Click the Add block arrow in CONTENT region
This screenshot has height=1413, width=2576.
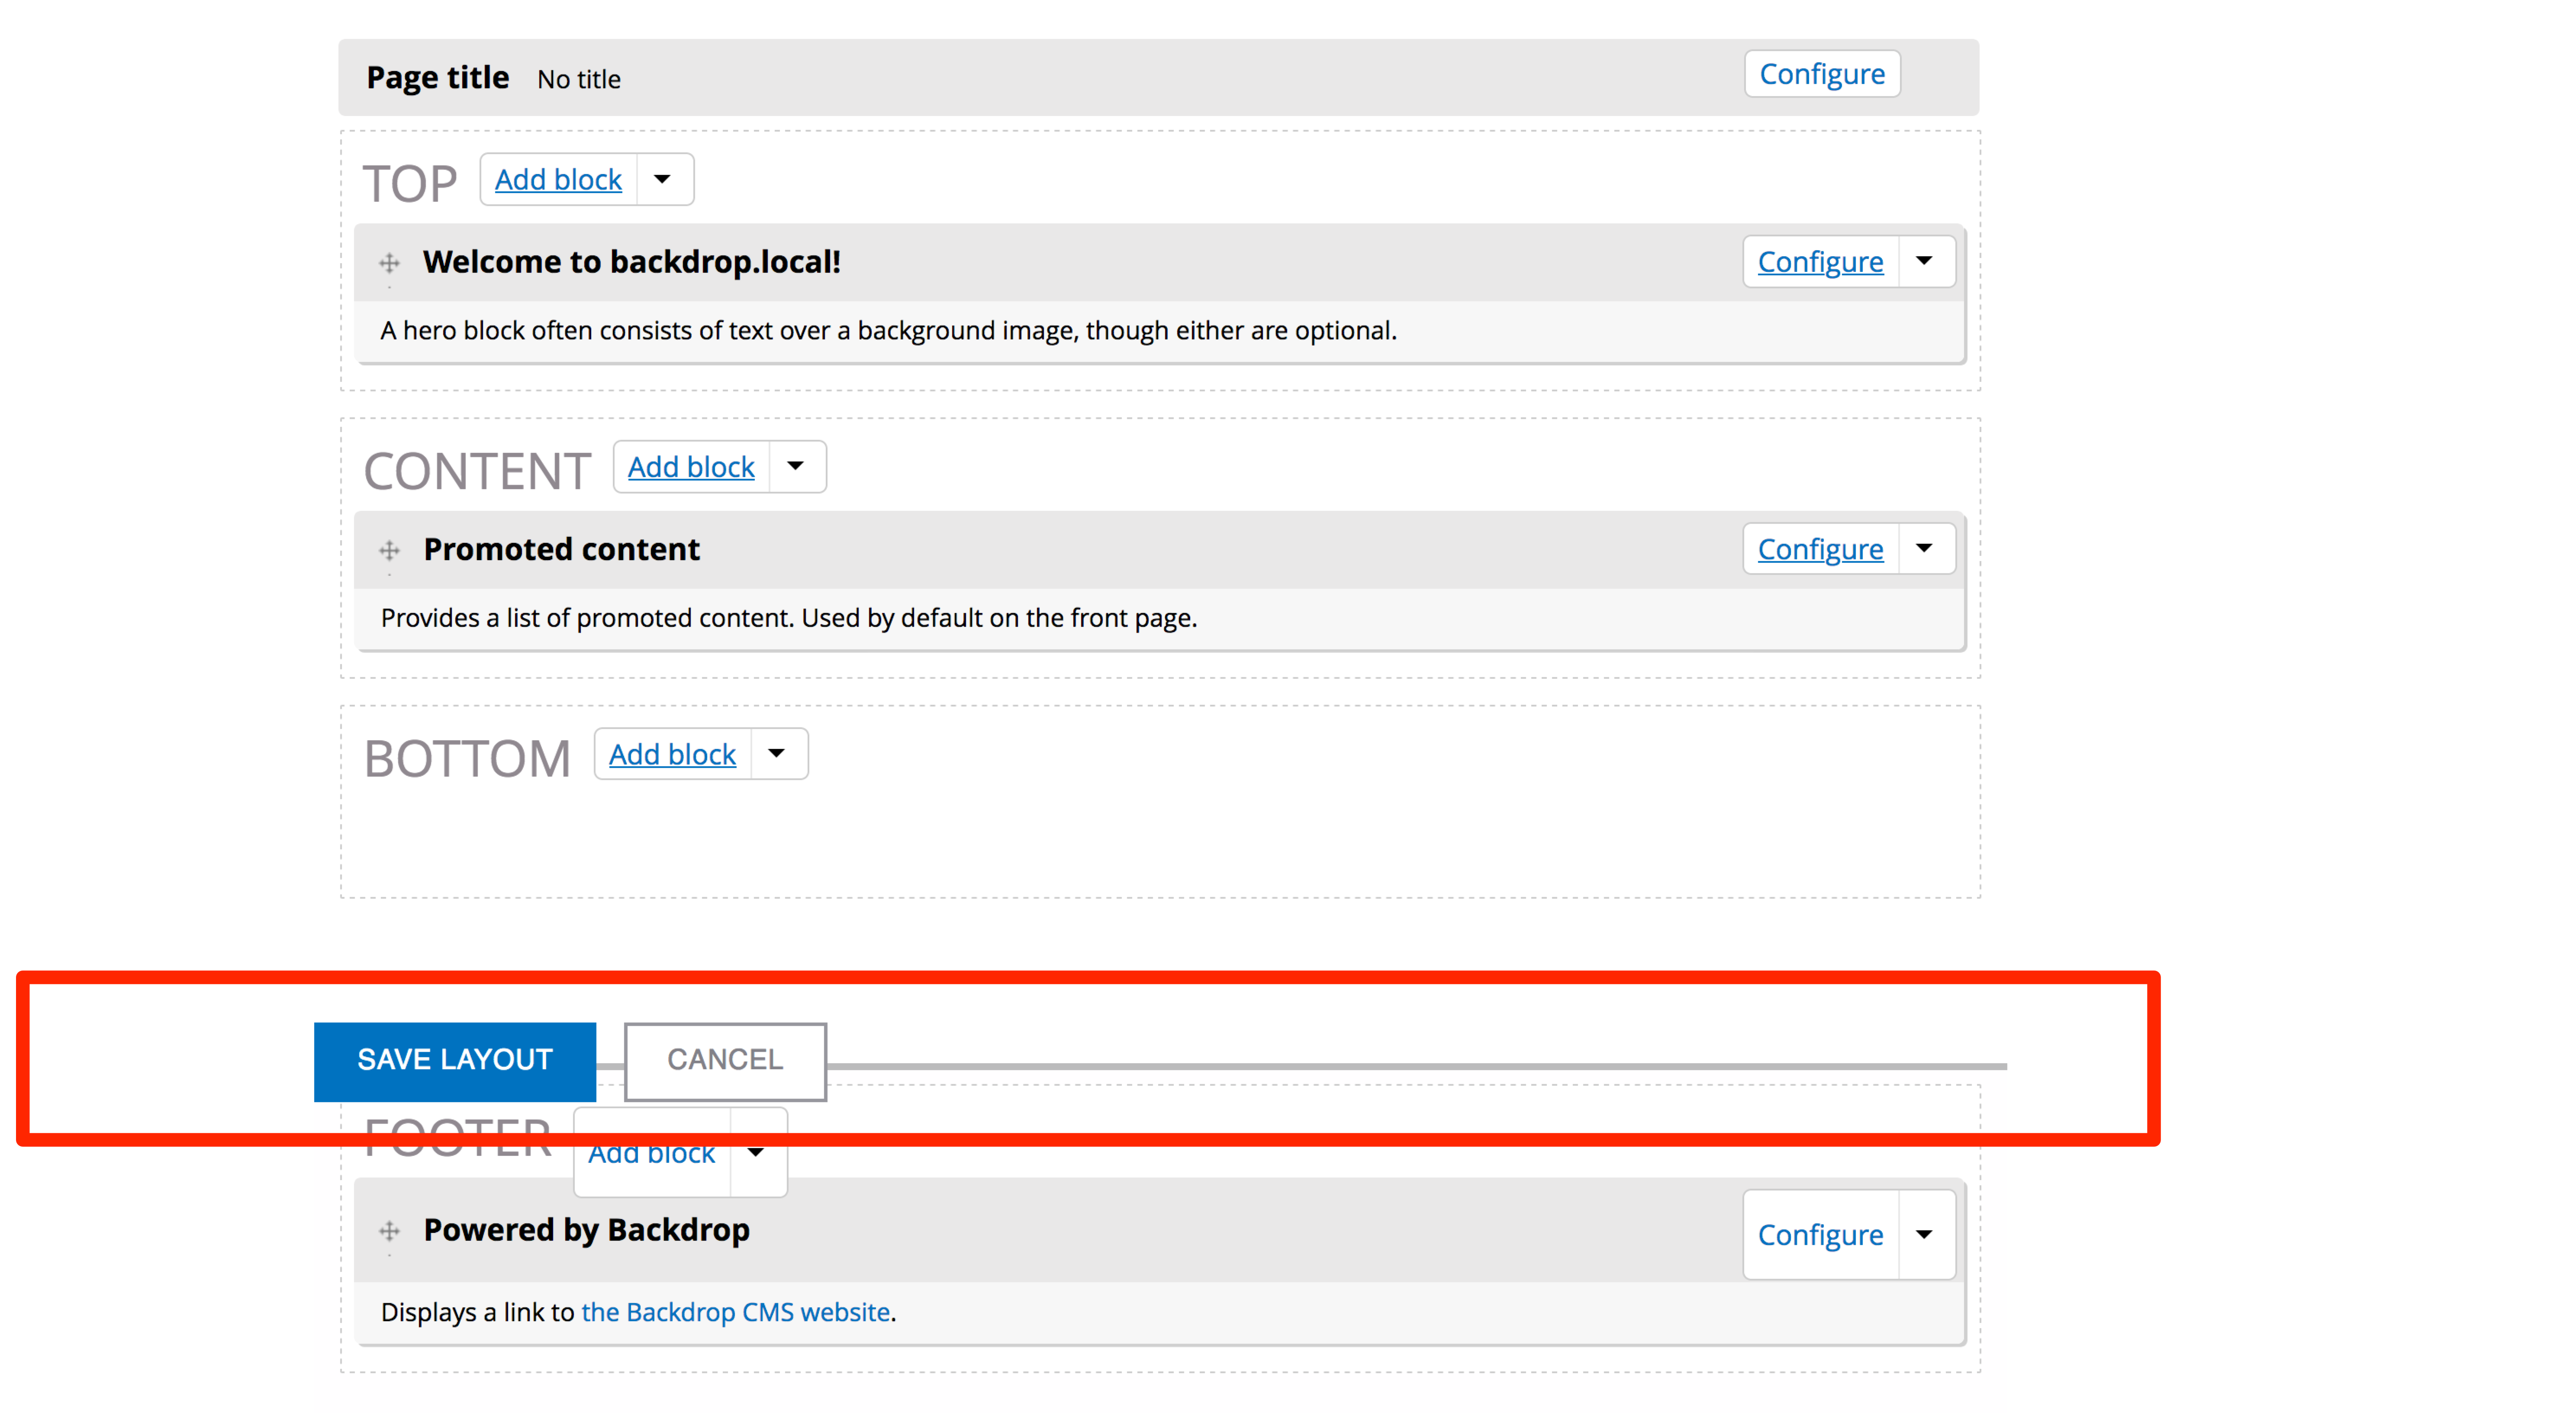[x=796, y=466]
